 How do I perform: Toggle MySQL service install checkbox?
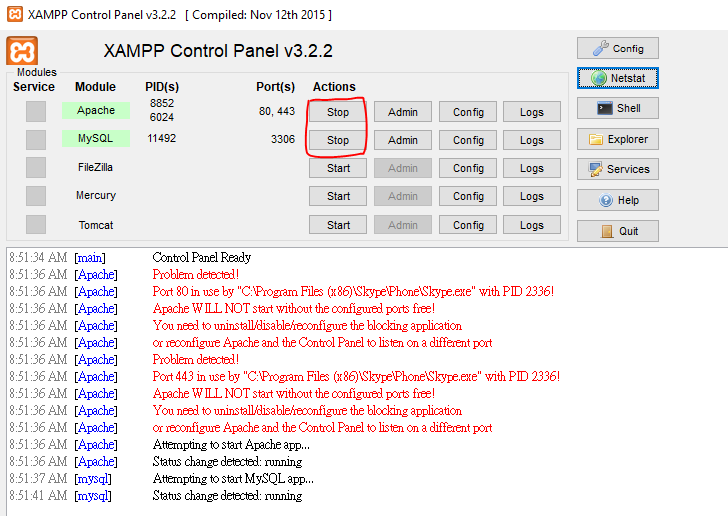36,140
